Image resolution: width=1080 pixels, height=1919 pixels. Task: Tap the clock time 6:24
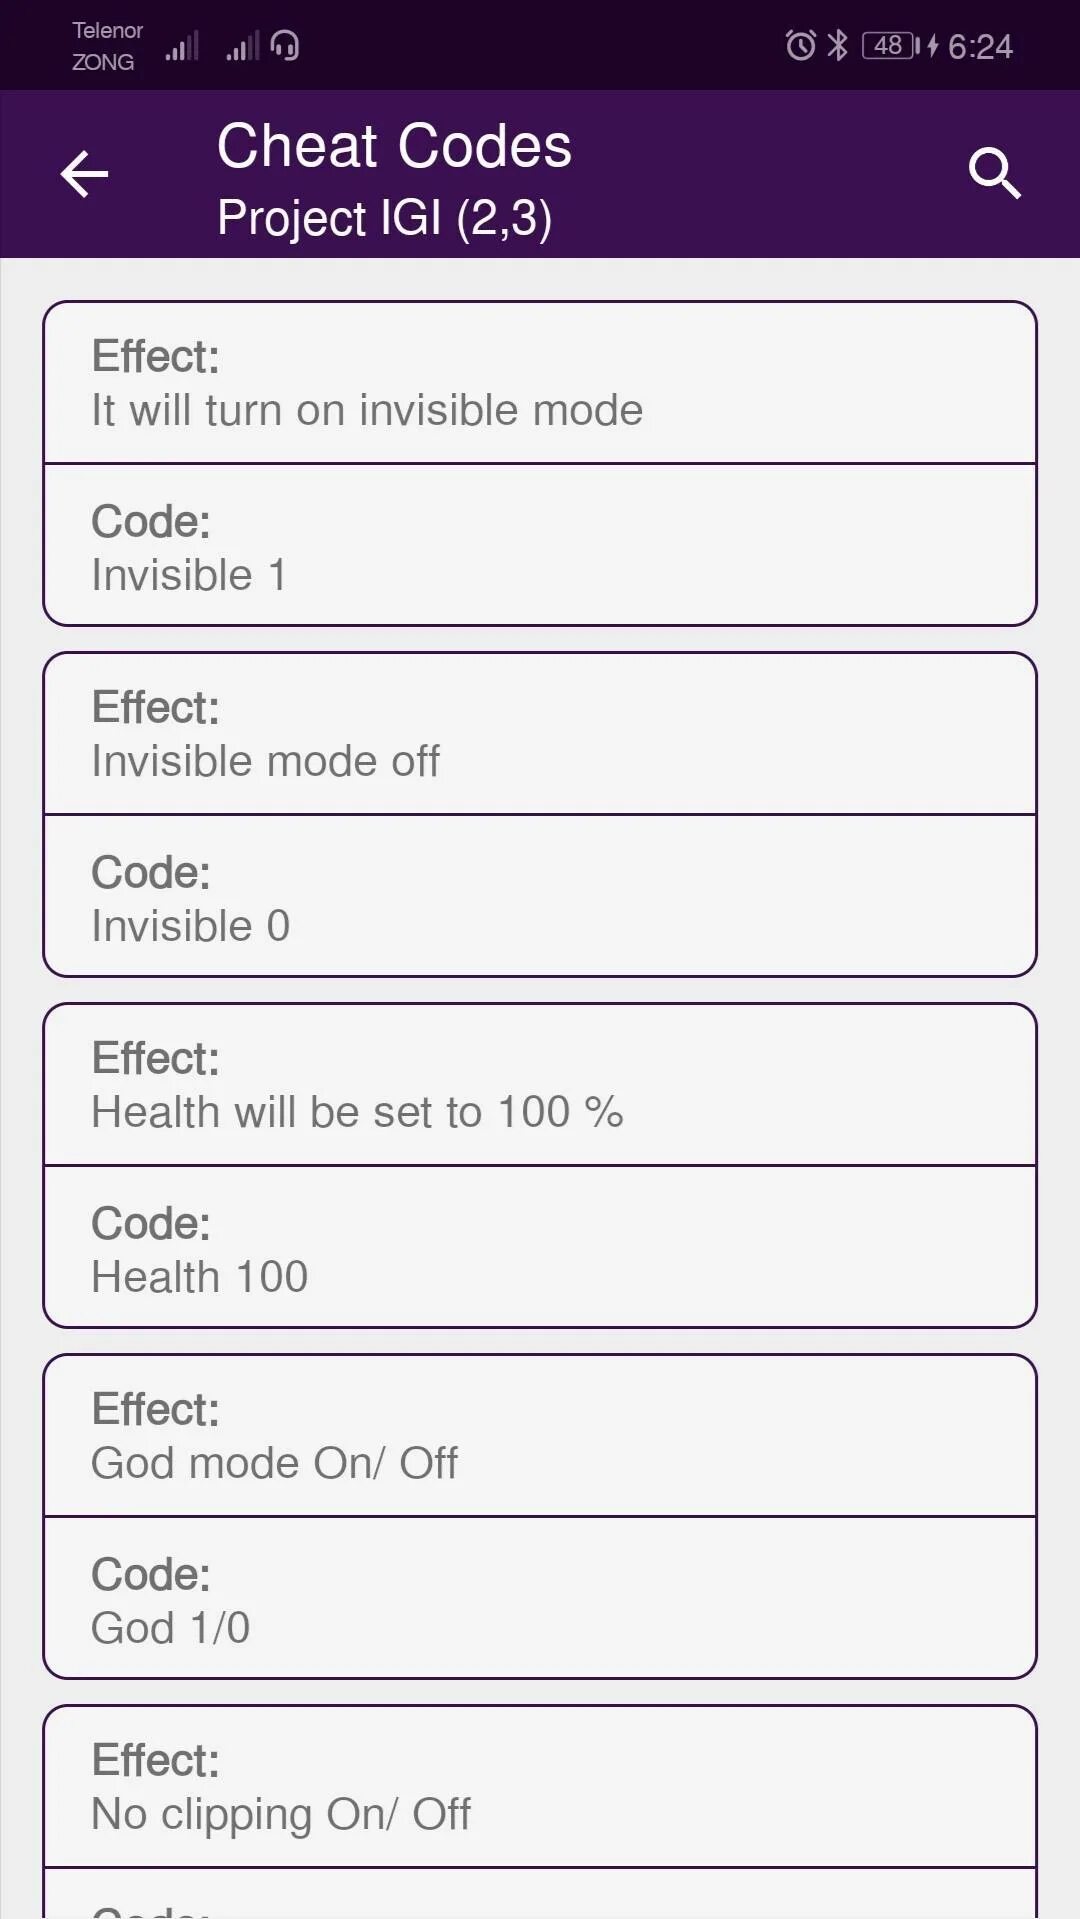point(980,46)
